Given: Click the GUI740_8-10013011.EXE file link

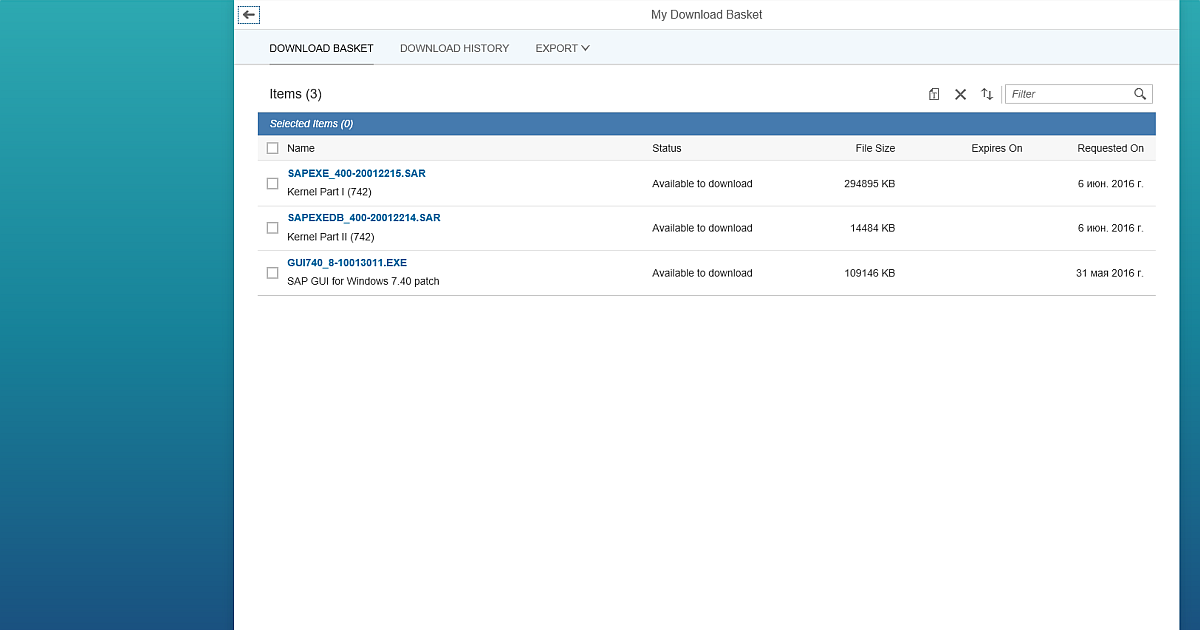Looking at the screenshot, I should coord(348,262).
